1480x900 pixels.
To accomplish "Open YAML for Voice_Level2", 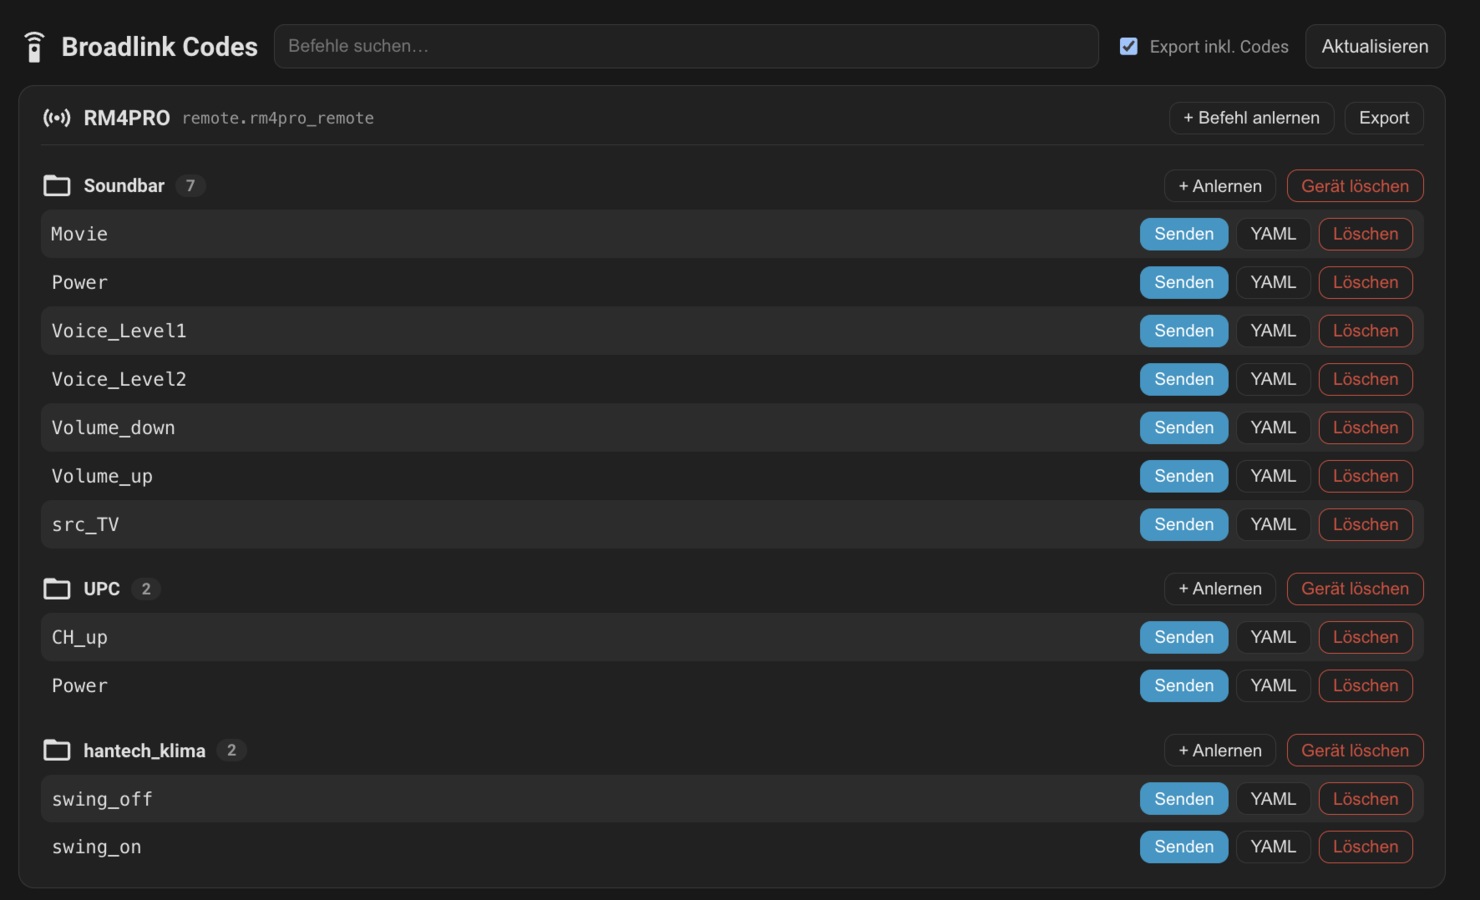I will [x=1273, y=379].
